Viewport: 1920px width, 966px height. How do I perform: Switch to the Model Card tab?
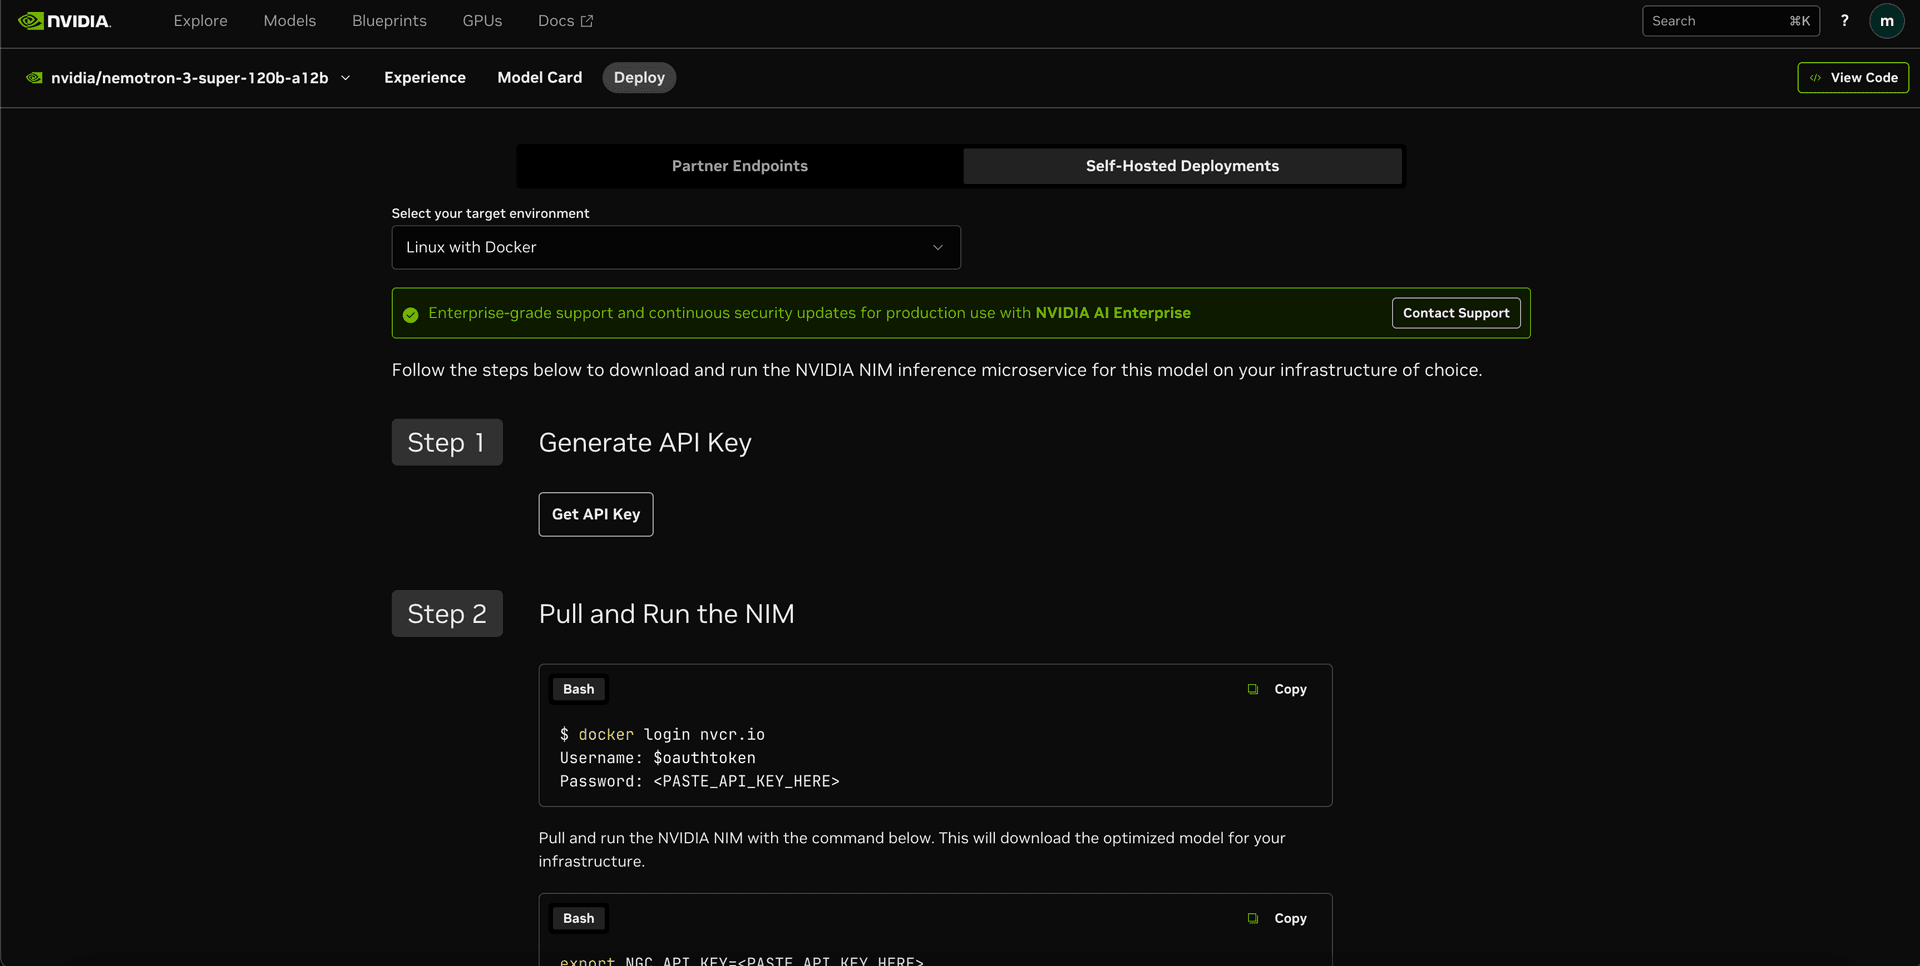pos(539,77)
